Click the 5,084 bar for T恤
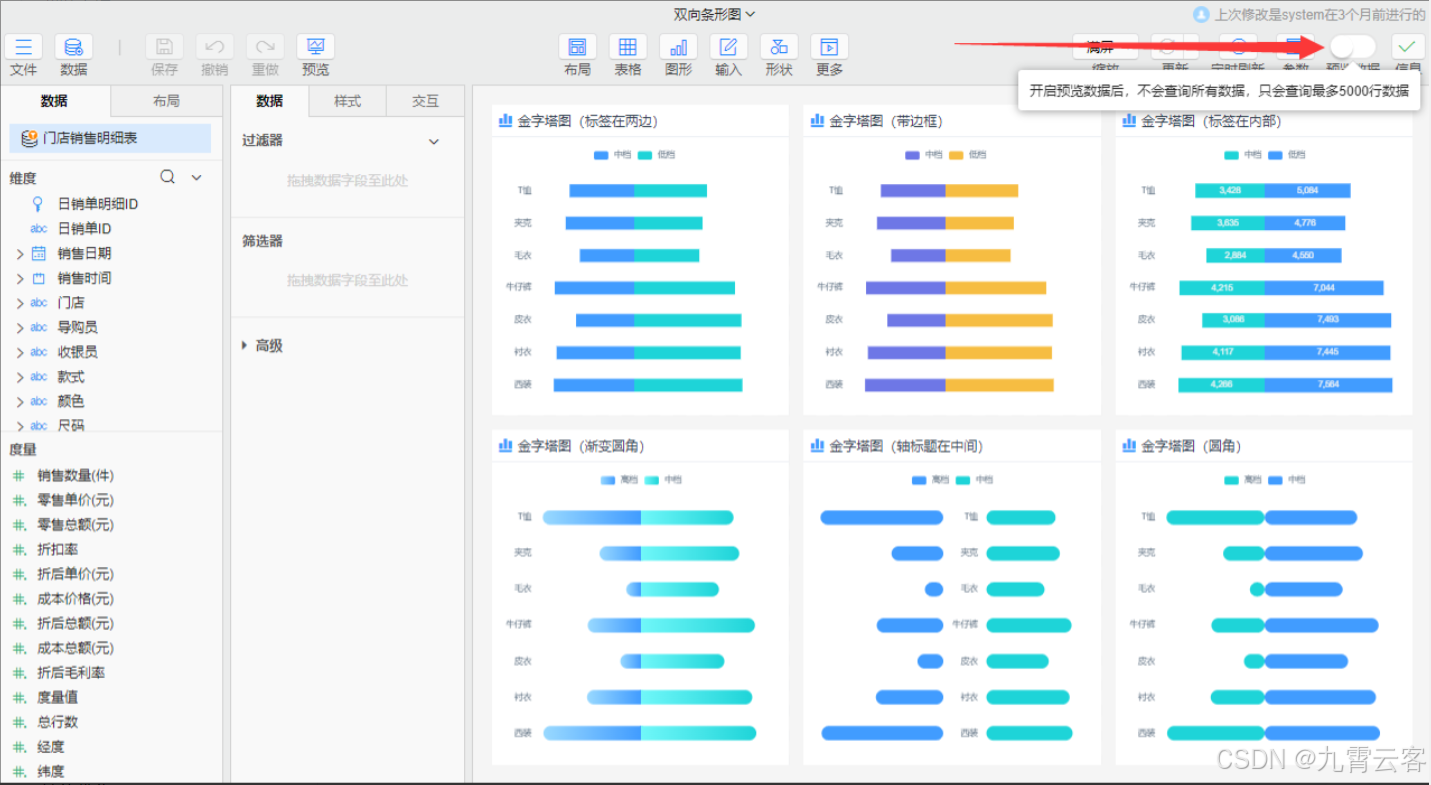 [1307, 190]
